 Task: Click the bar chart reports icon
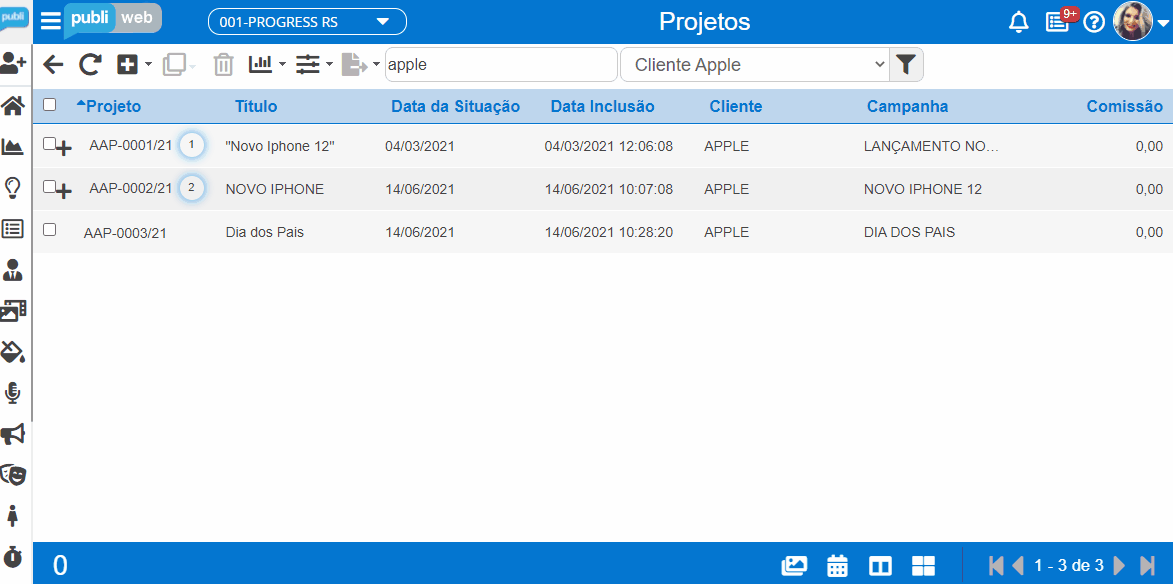tap(261, 64)
